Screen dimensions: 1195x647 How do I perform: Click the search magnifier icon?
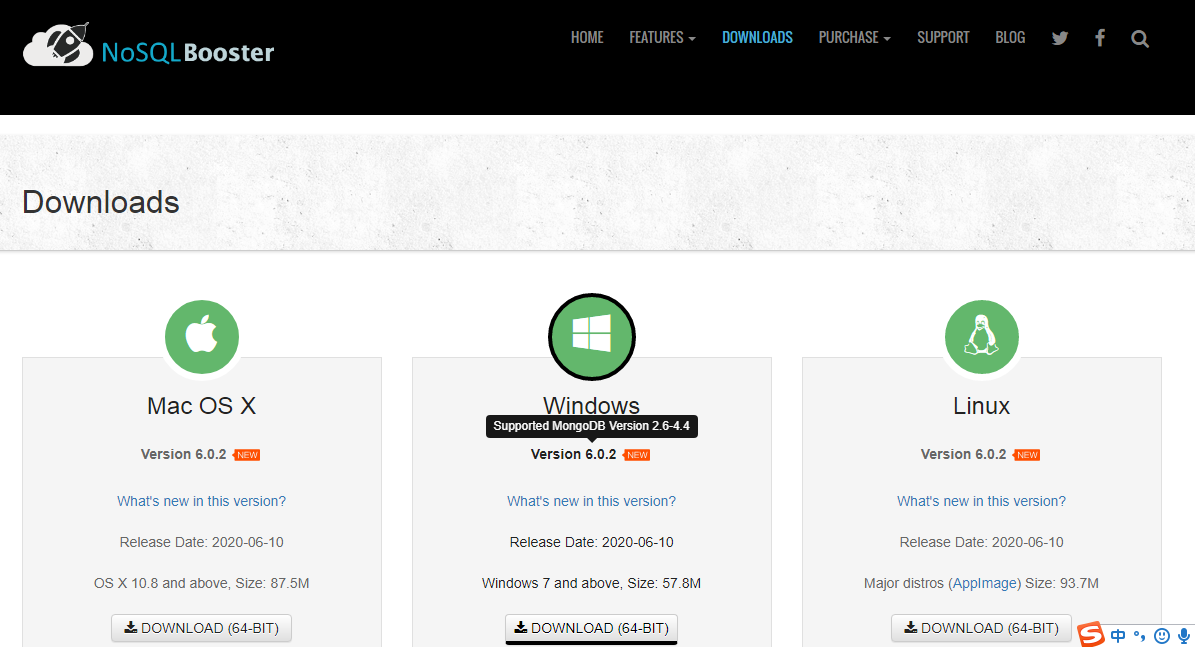(1139, 39)
